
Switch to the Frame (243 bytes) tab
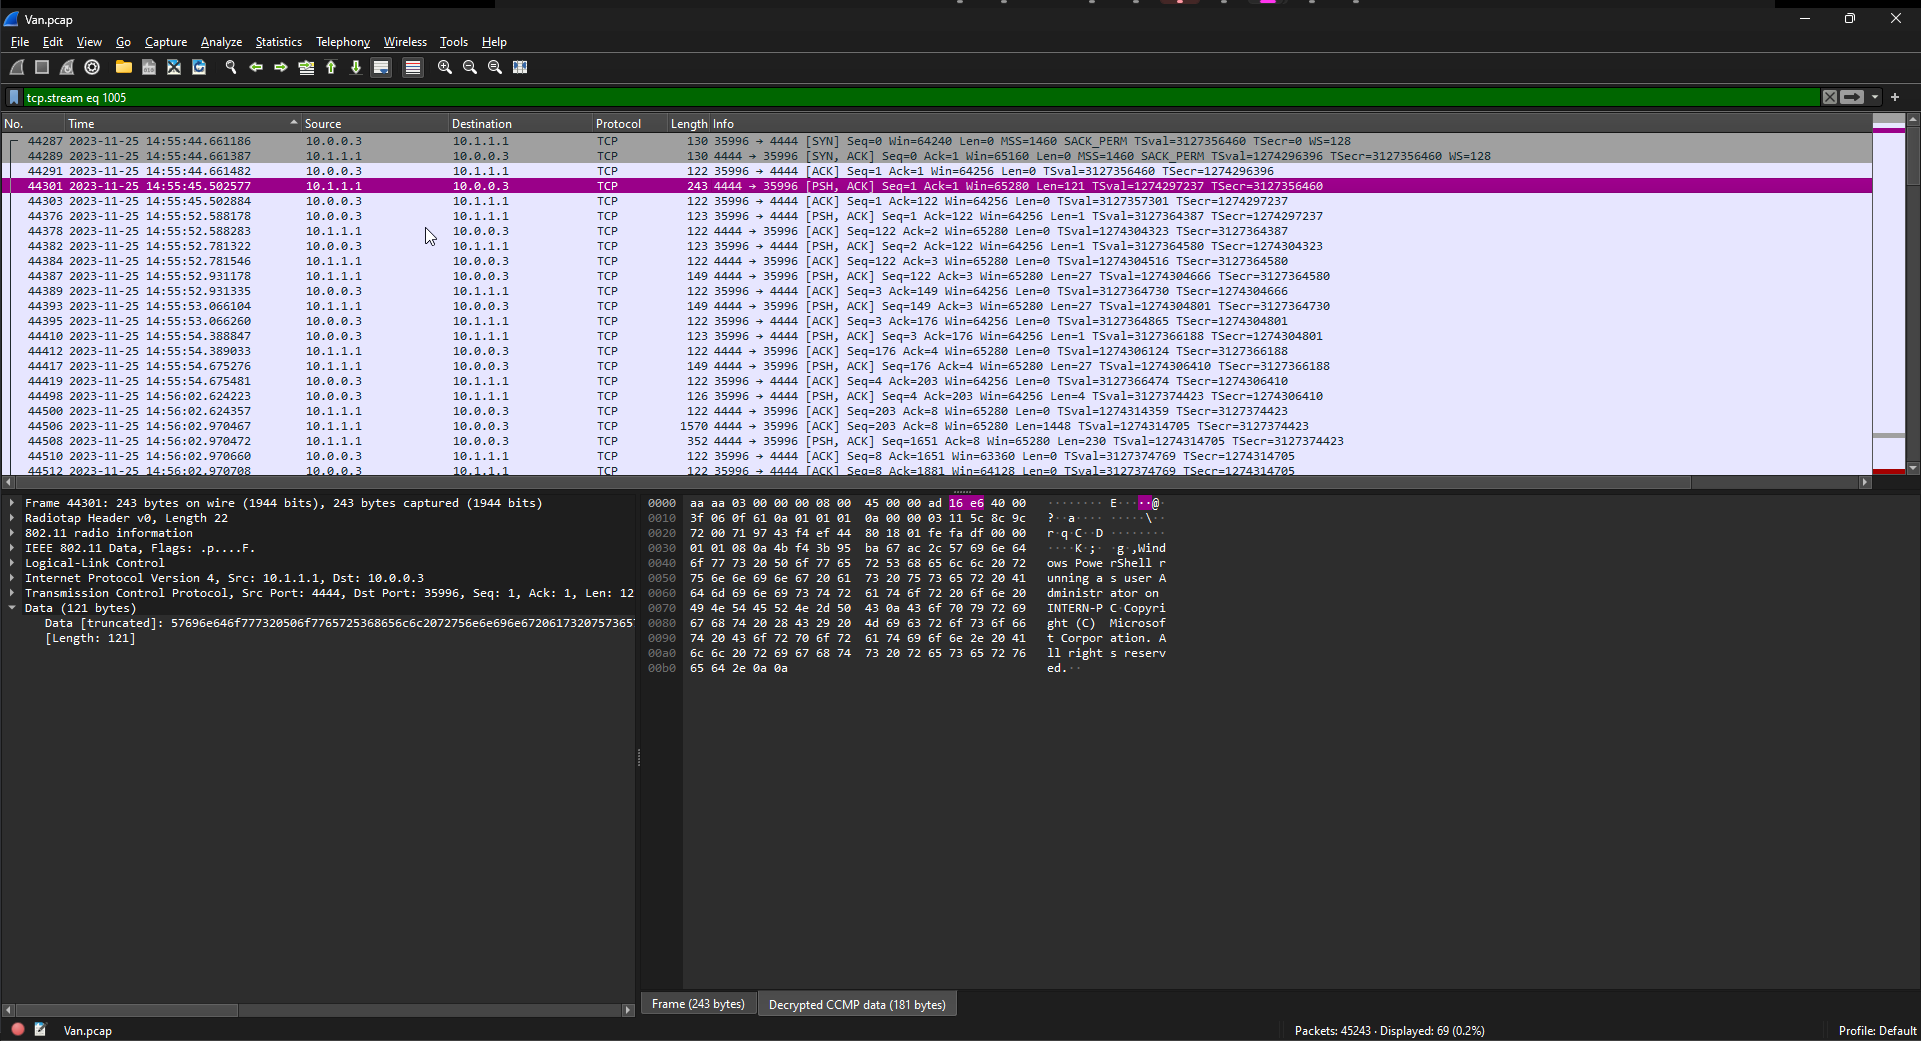click(698, 1004)
